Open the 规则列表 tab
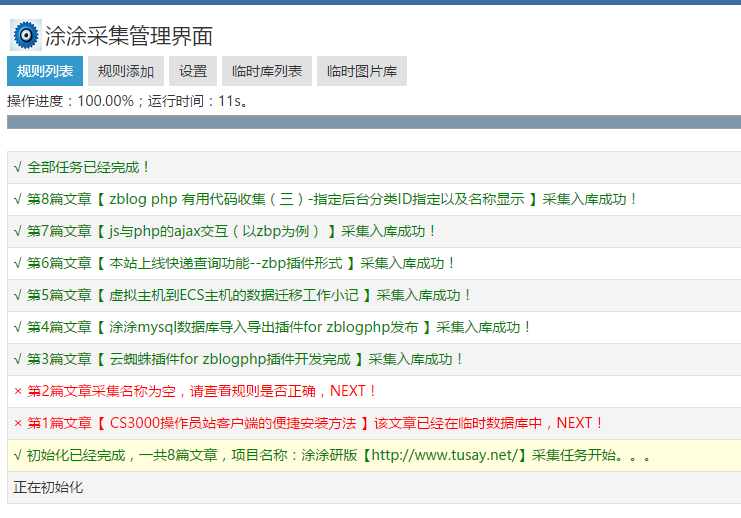741x518 pixels. 45,71
